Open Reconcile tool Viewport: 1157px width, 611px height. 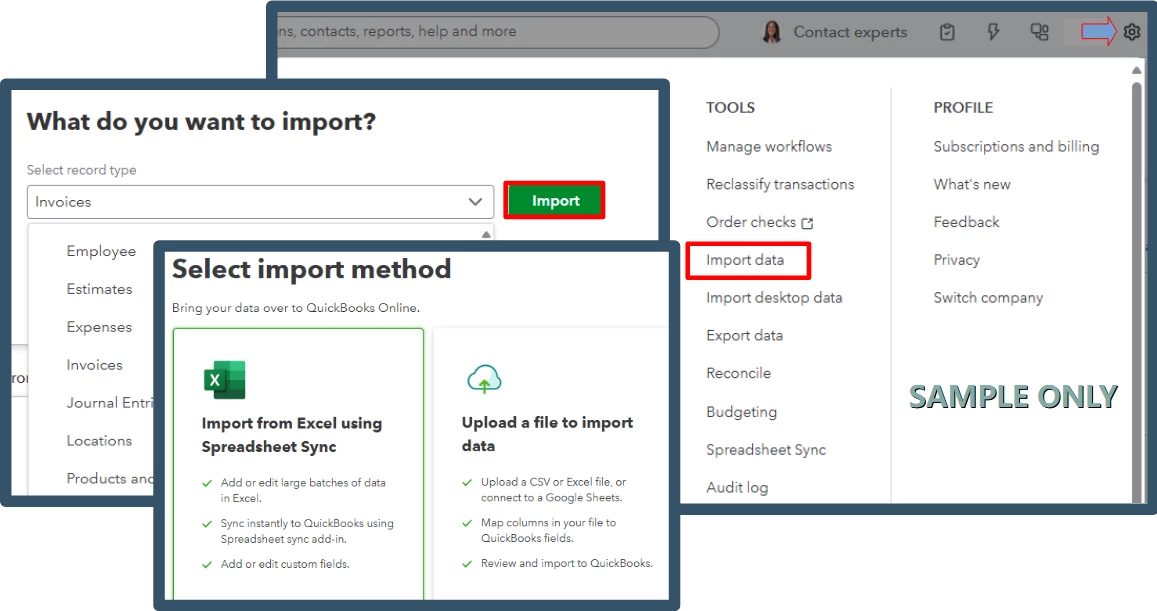739,373
